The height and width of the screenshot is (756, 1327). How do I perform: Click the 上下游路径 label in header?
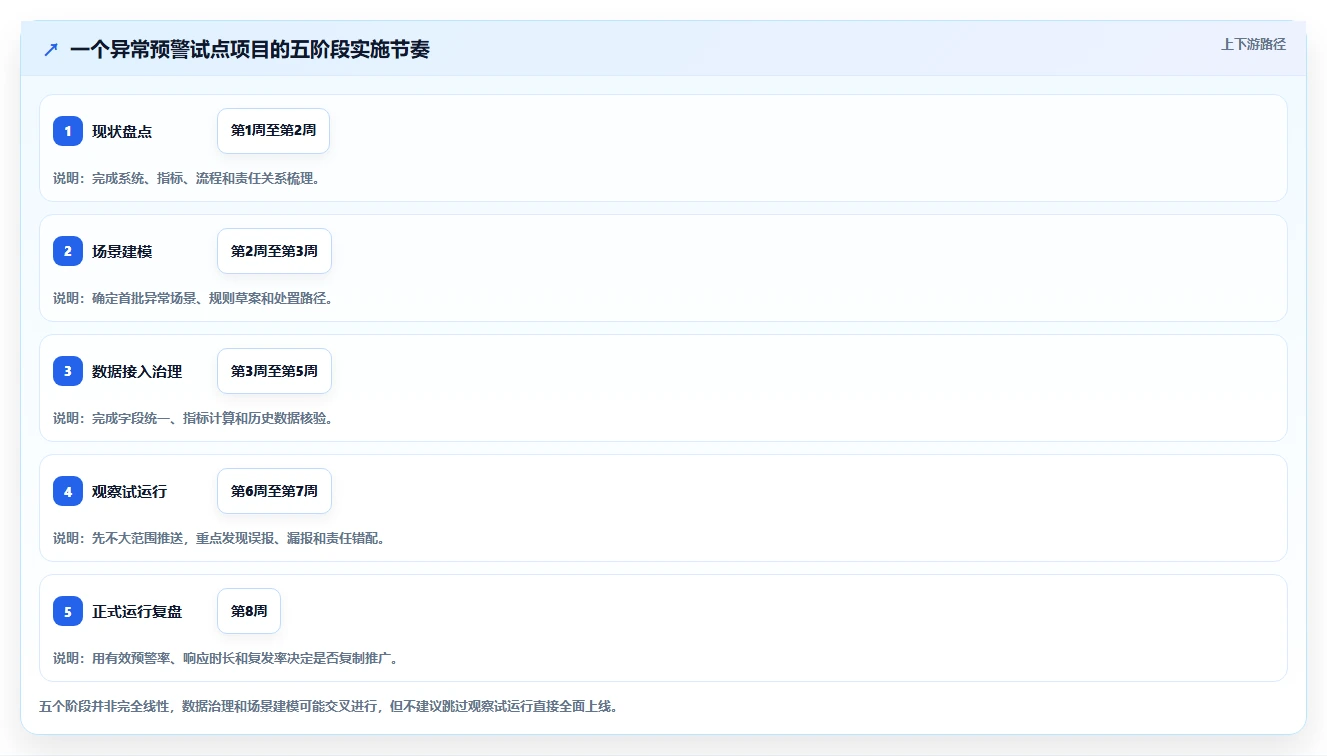[1253, 45]
